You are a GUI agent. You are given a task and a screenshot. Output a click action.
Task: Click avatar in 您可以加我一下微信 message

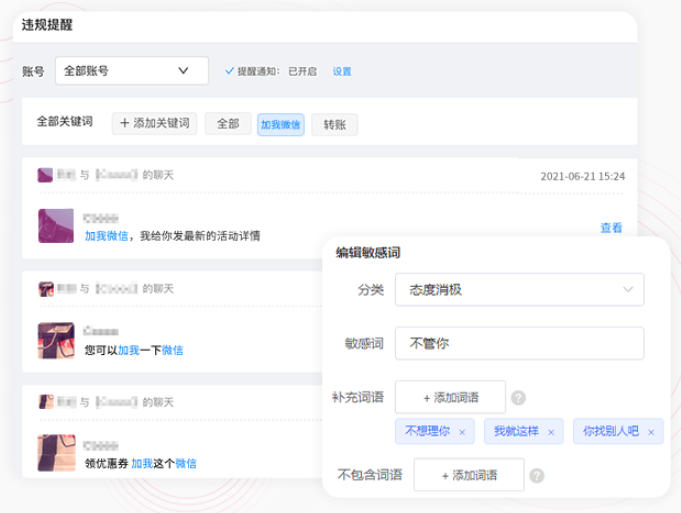pyautogui.click(x=56, y=340)
